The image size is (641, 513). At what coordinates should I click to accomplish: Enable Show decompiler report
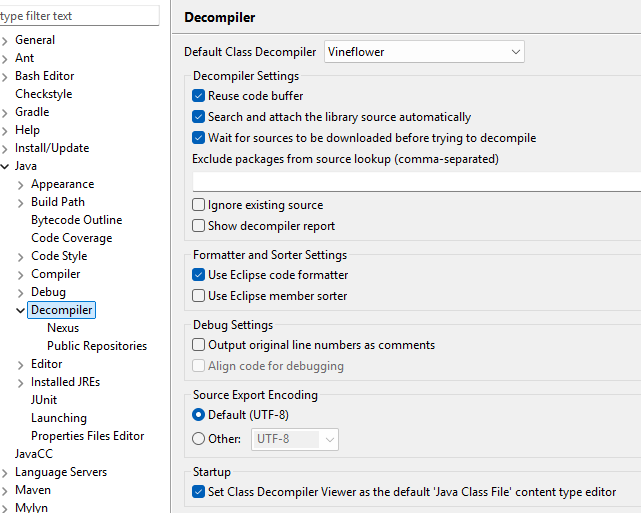[199, 226]
